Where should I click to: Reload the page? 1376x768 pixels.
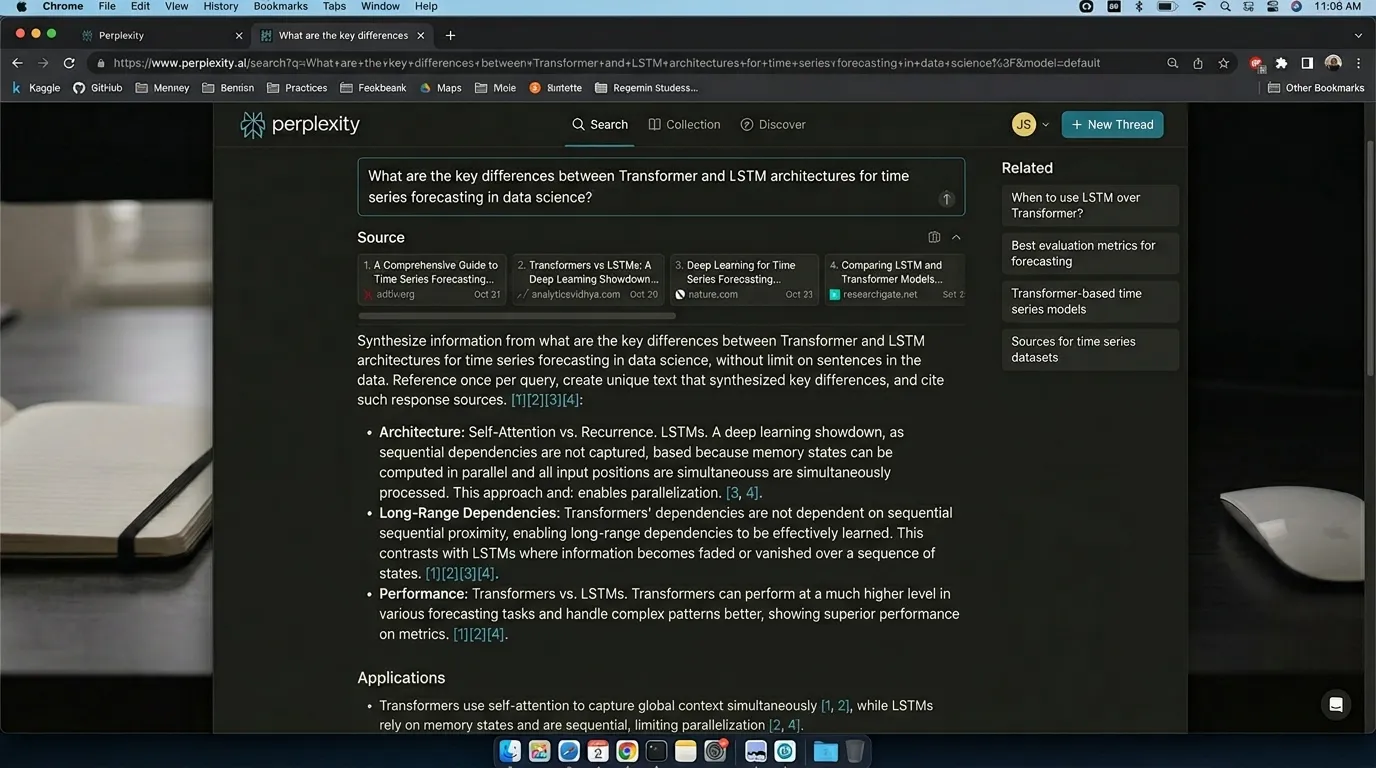tap(69, 63)
